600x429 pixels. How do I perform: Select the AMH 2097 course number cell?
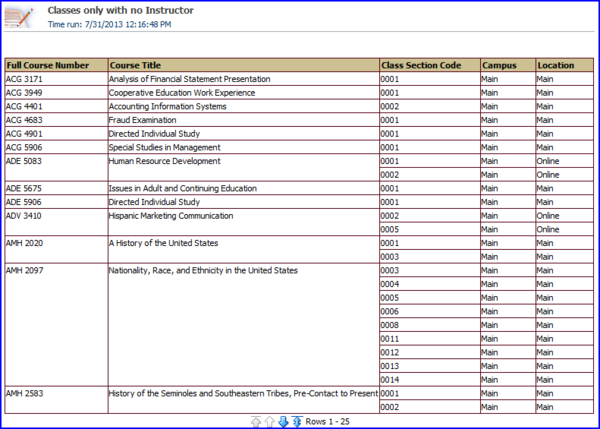[x=56, y=325]
